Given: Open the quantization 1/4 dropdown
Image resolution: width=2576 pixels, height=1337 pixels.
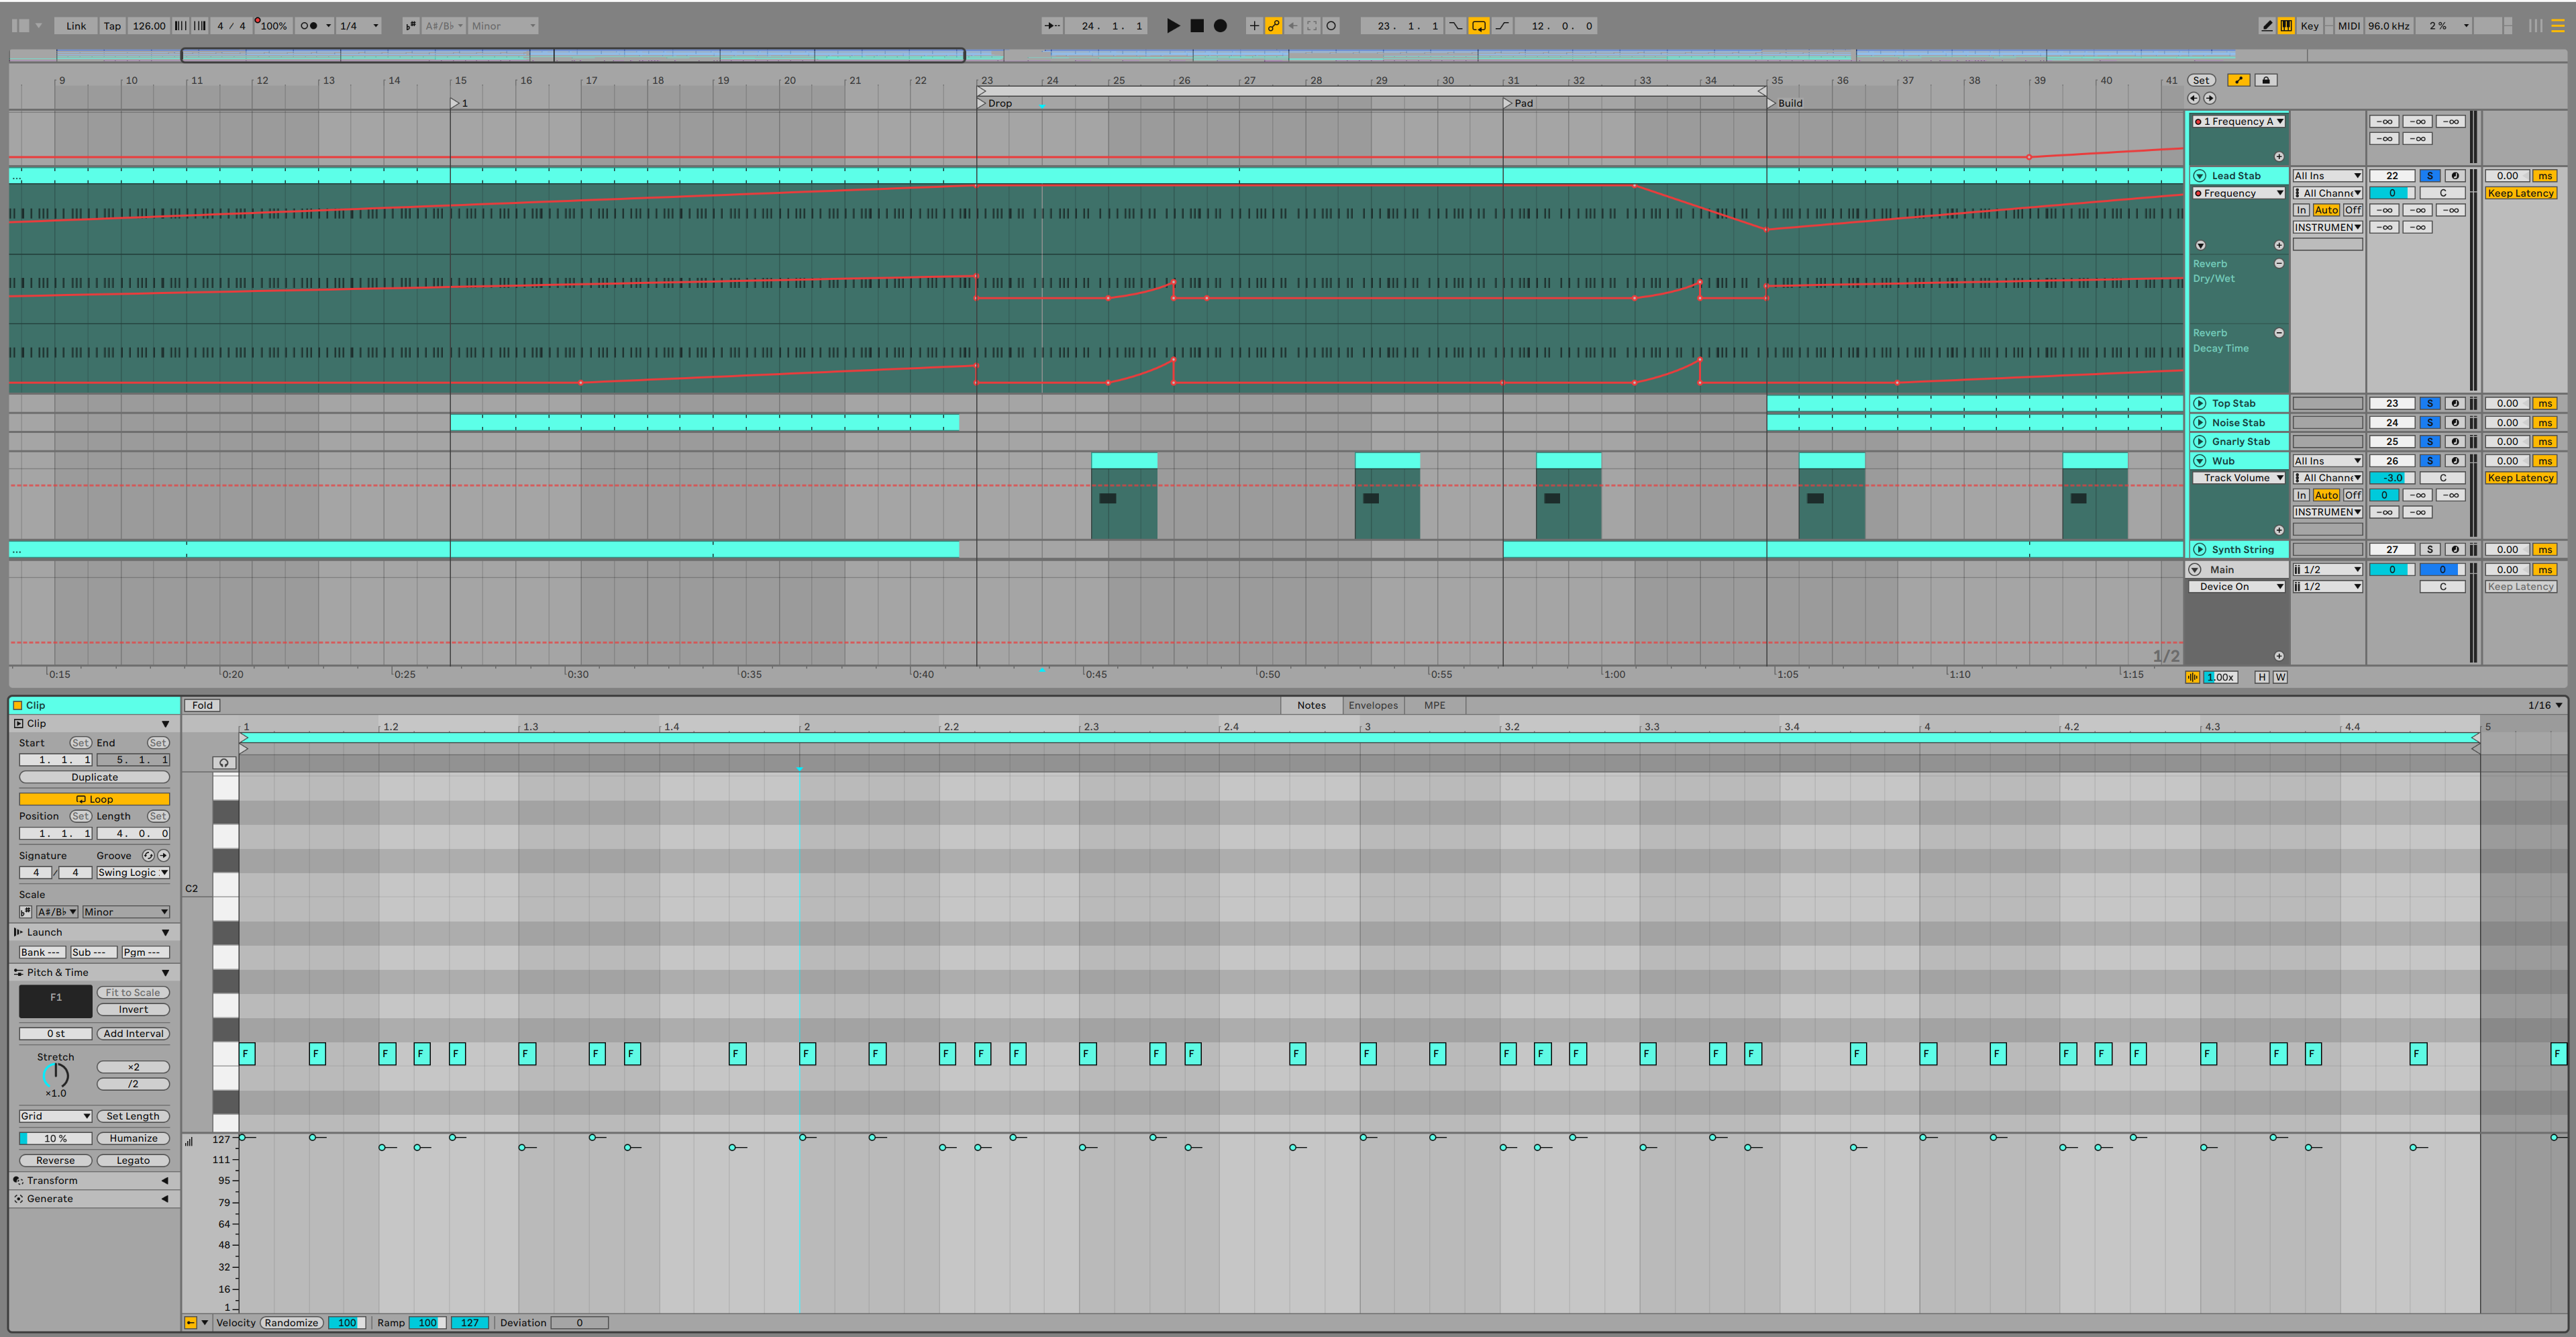Looking at the screenshot, I should pyautogui.click(x=359, y=26).
